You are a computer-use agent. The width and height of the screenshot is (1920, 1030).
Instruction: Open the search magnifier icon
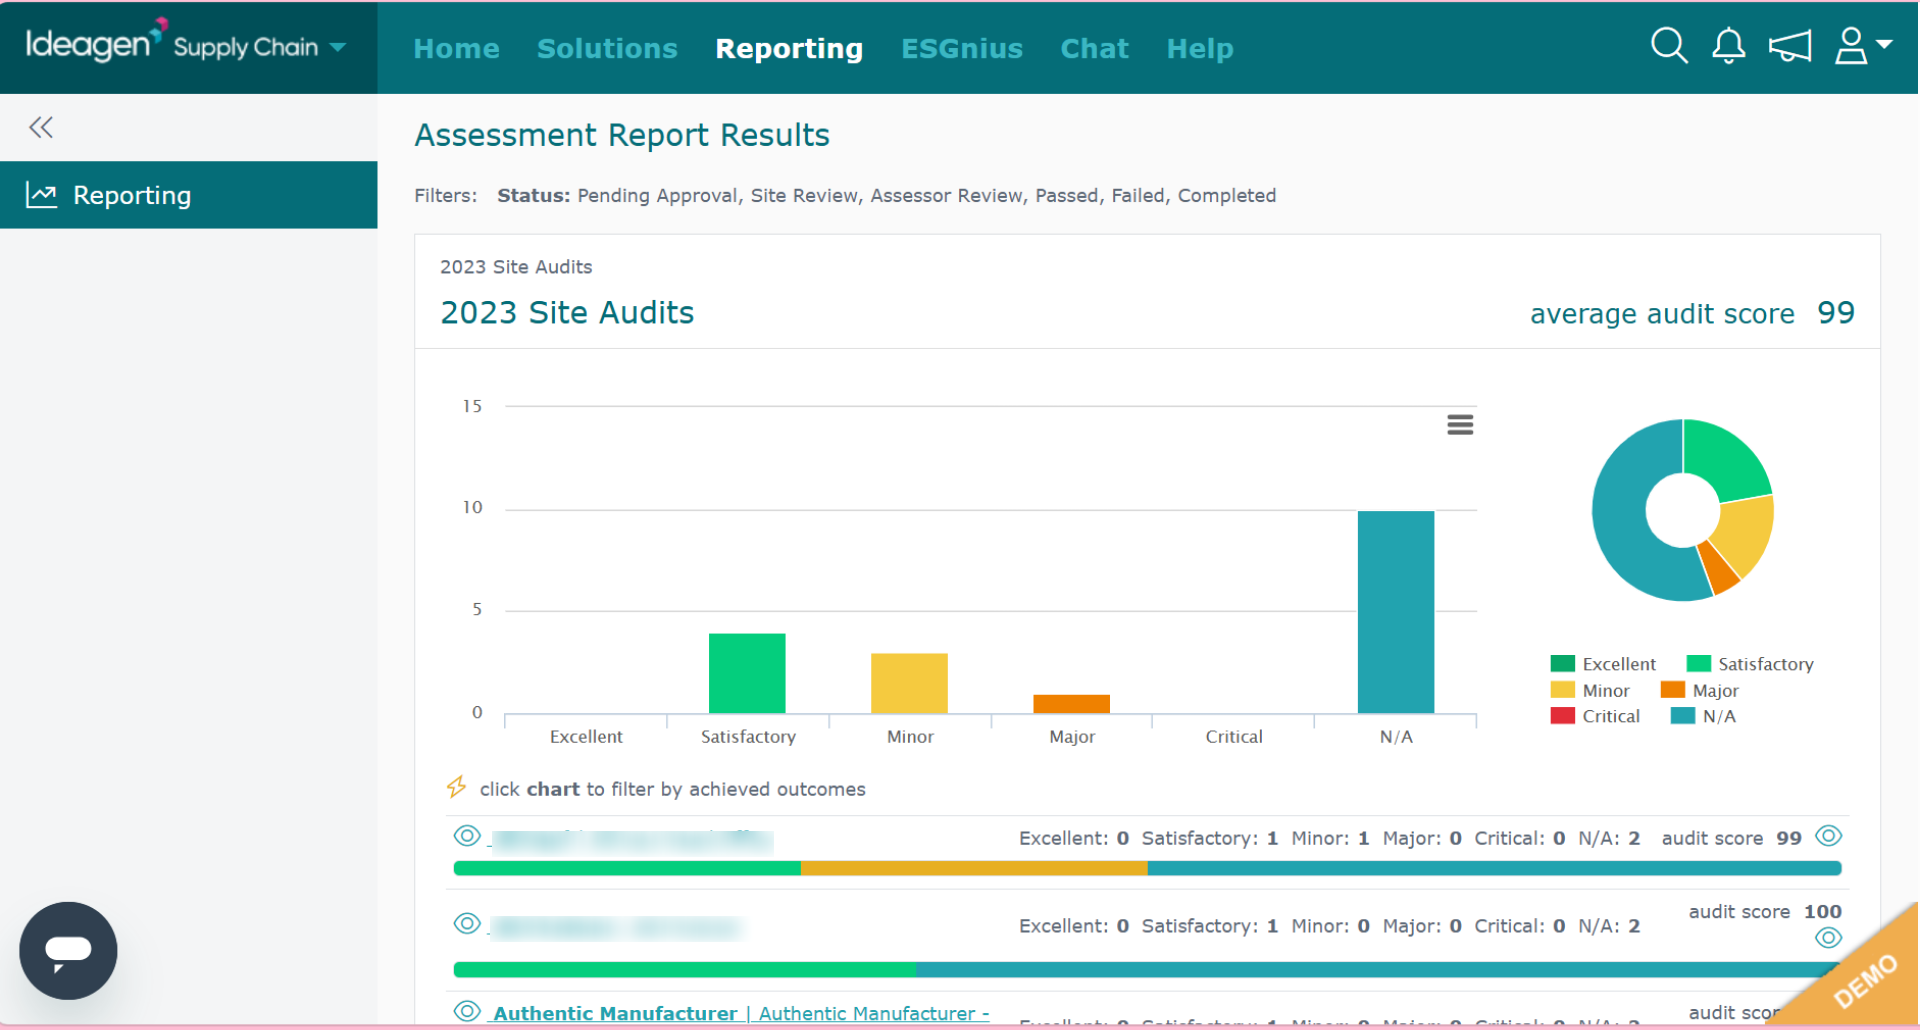[x=1669, y=46]
